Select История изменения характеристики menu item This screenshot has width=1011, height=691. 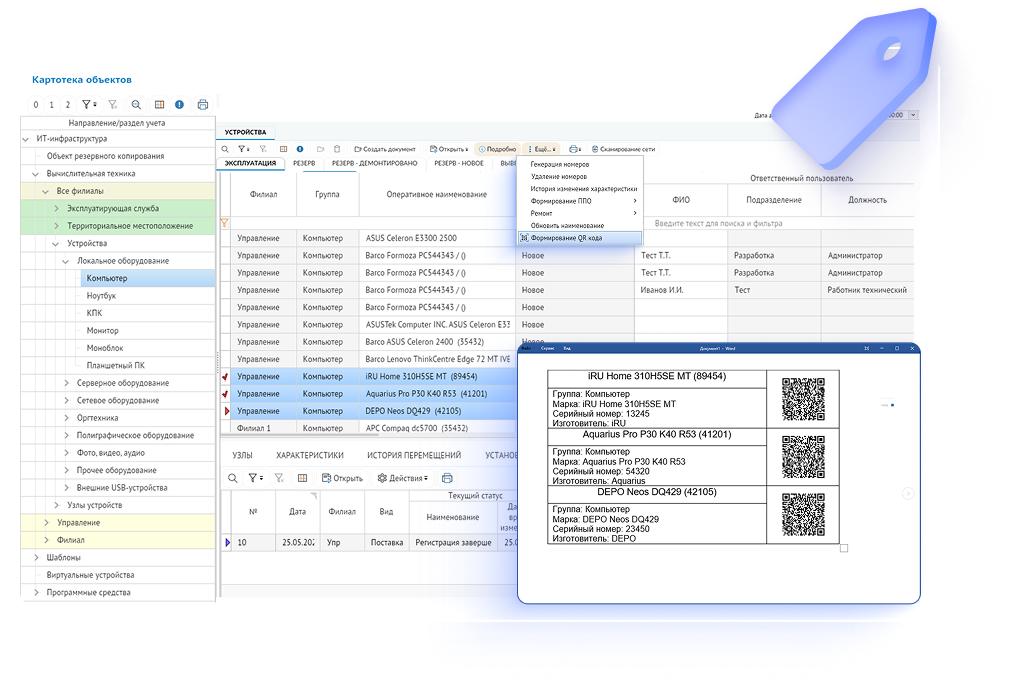pyautogui.click(x=584, y=189)
